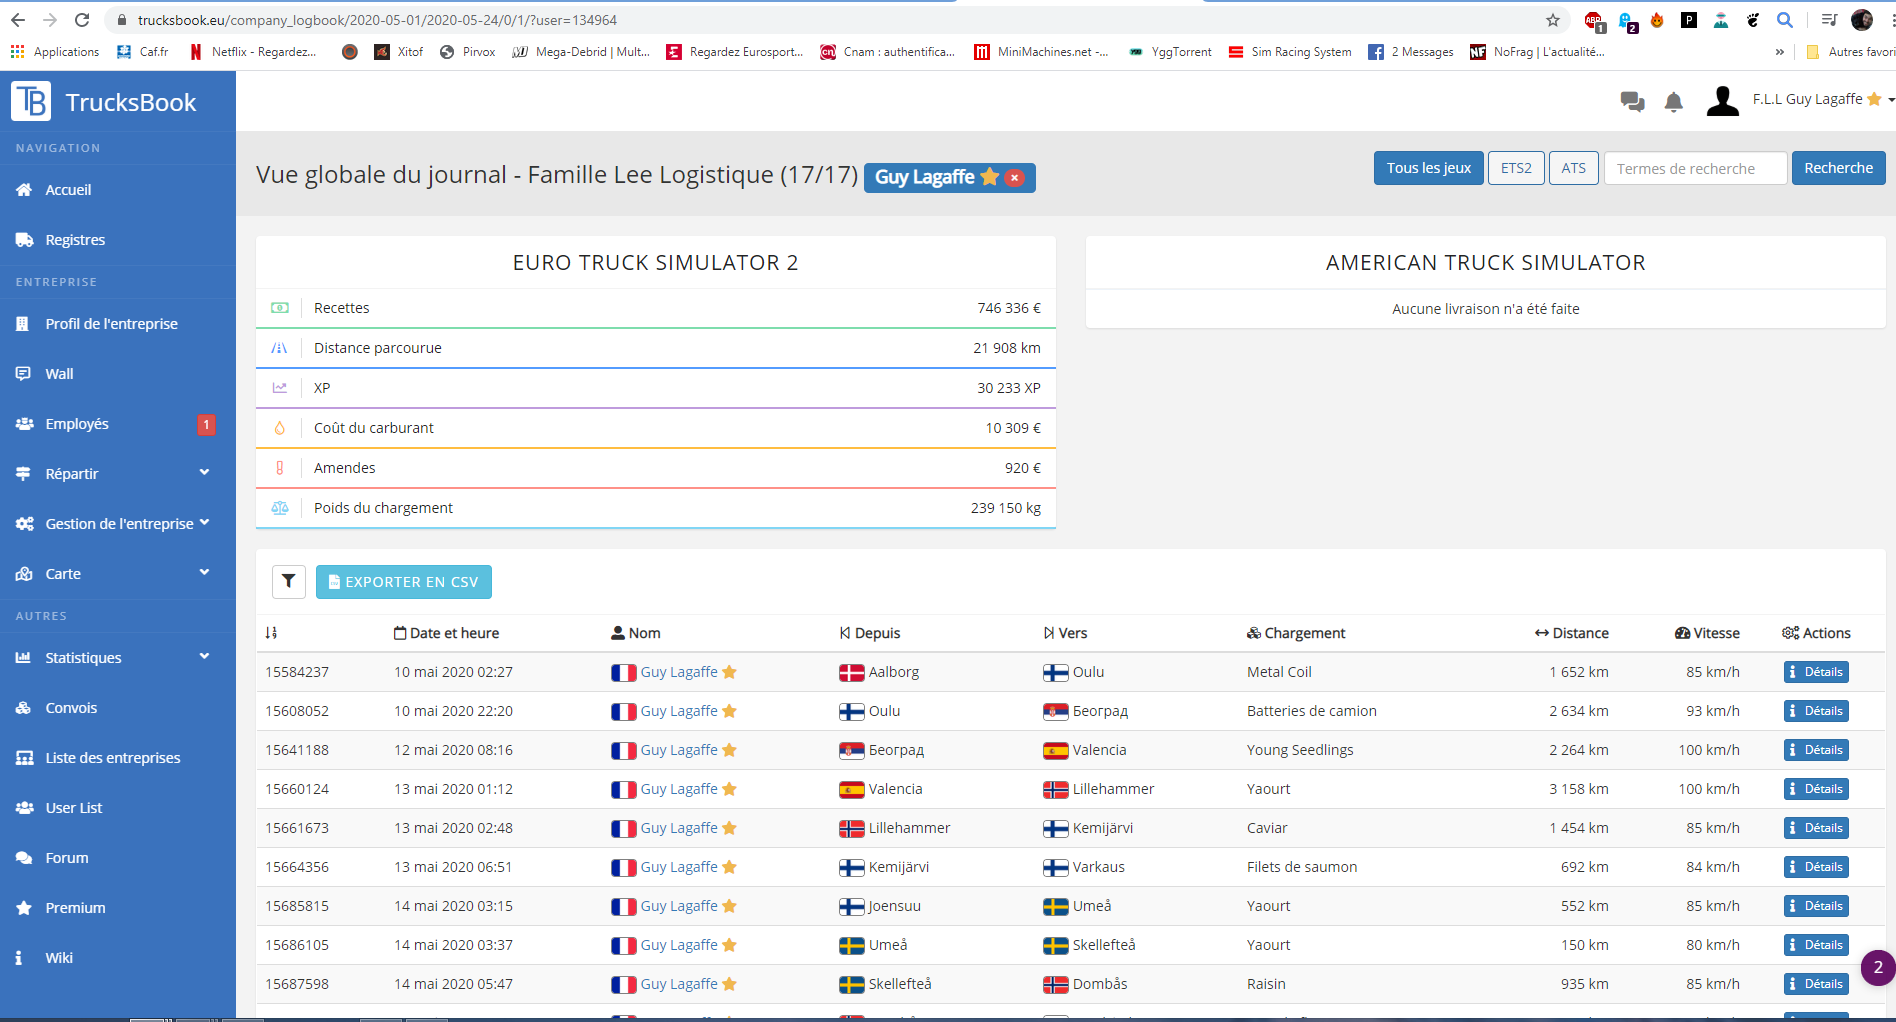Open Liste des entreprises page
The height and width of the screenshot is (1022, 1896).
(113, 758)
